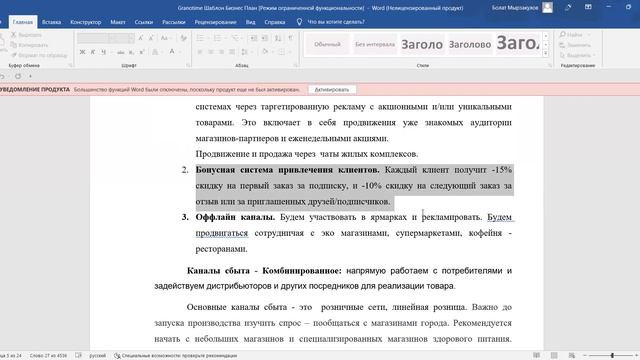This screenshot has height=360, width=640.
Task: Click the Decrease Indent icon
Action: (x=253, y=38)
